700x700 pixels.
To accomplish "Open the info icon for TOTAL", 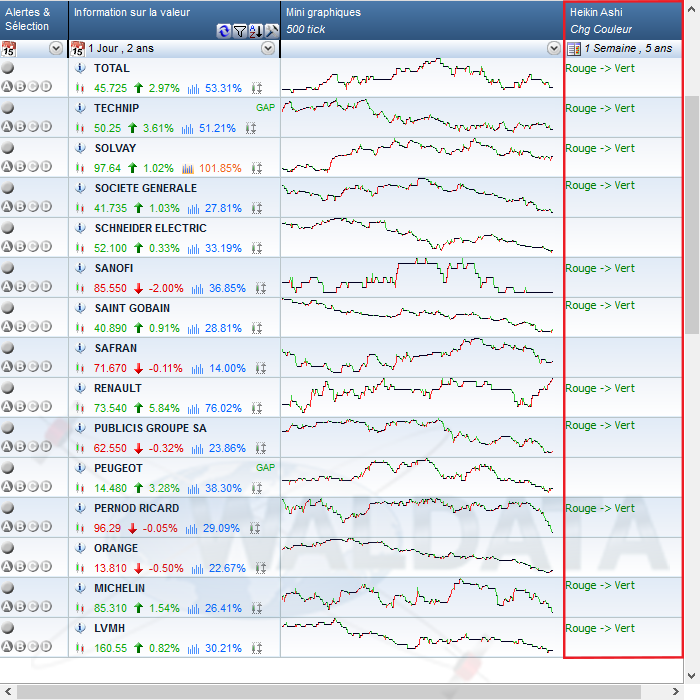I will point(80,68).
